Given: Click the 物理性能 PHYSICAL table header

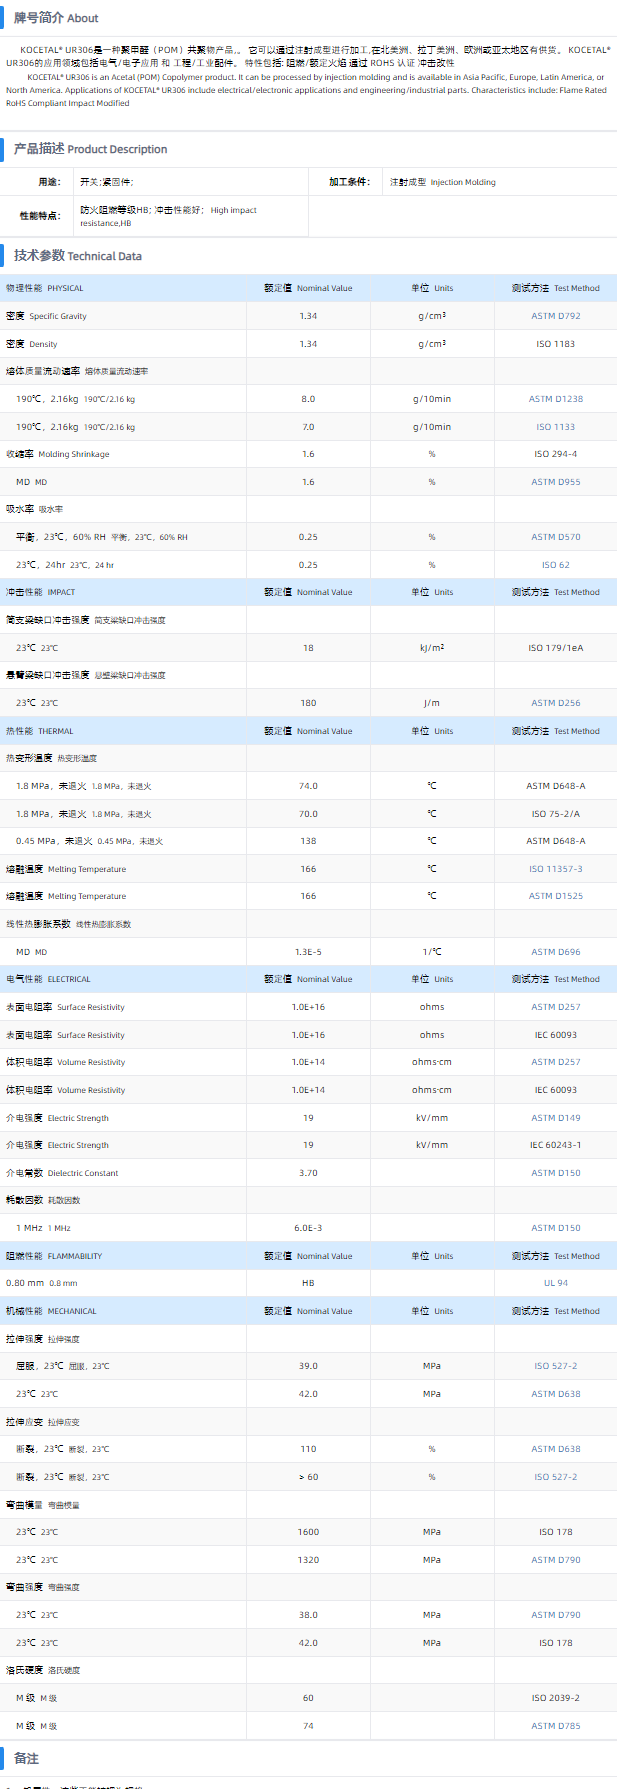Looking at the screenshot, I should [x=45, y=288].
